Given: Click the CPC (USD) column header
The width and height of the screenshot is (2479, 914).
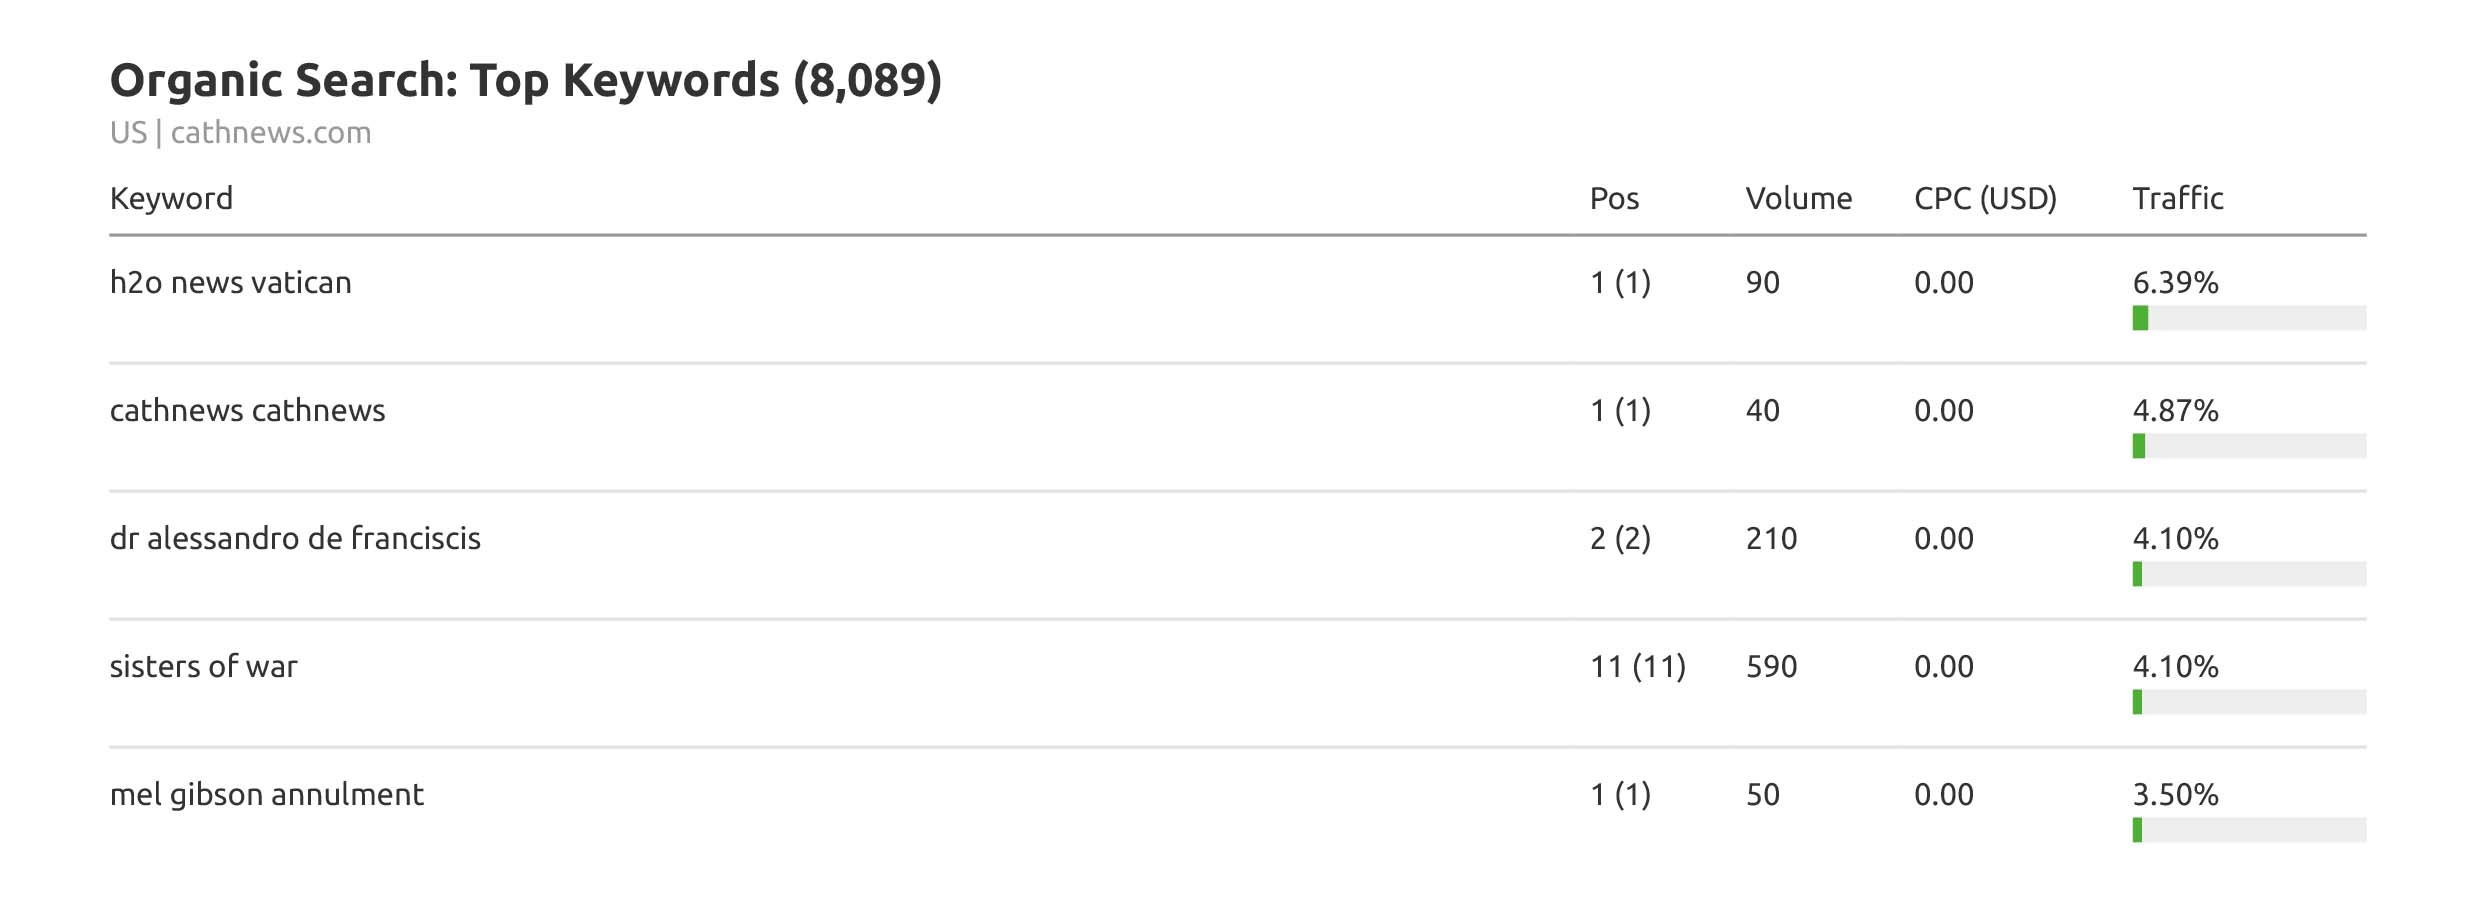Looking at the screenshot, I should pos(1985,199).
